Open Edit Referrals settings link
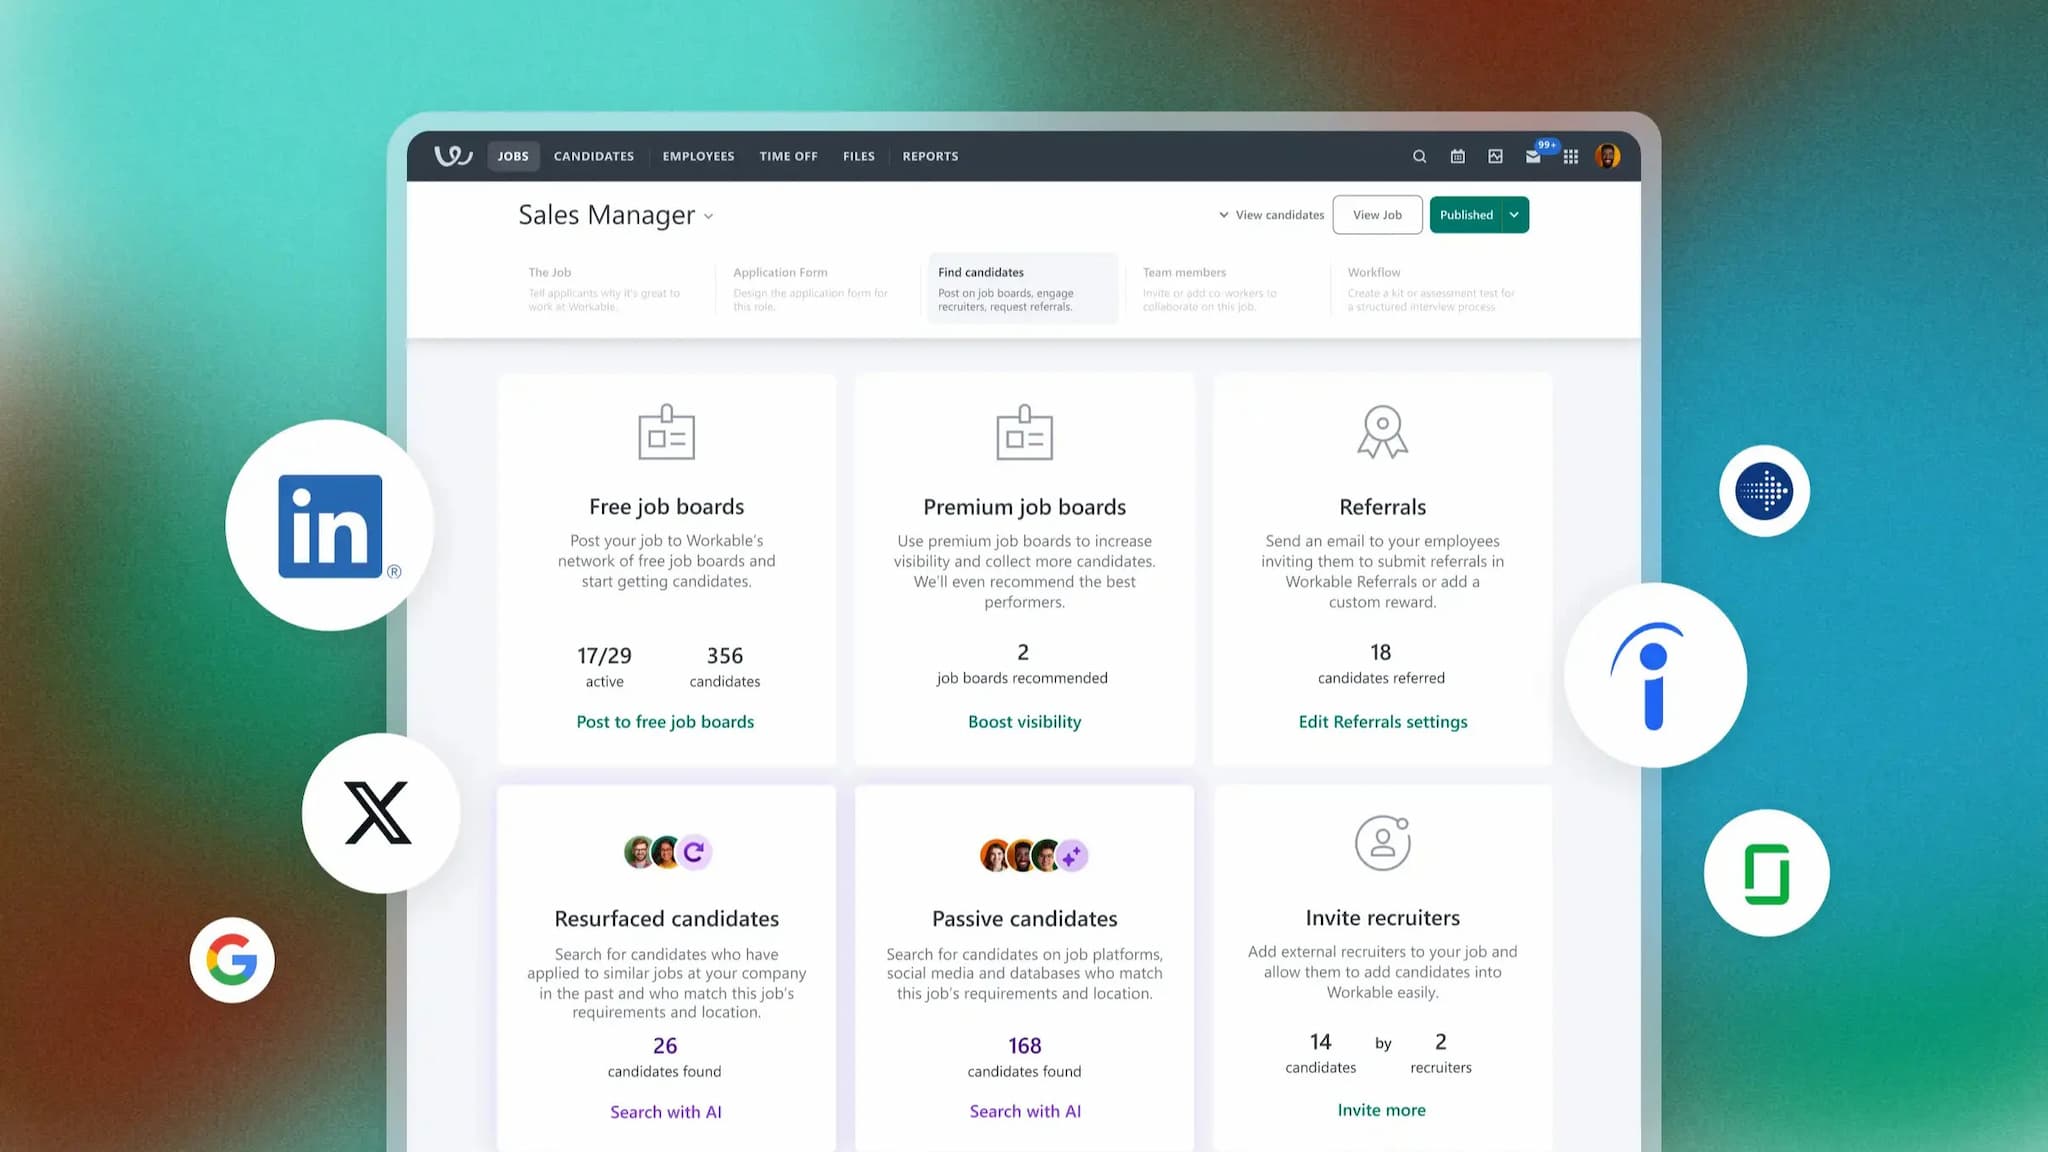 click(x=1383, y=722)
